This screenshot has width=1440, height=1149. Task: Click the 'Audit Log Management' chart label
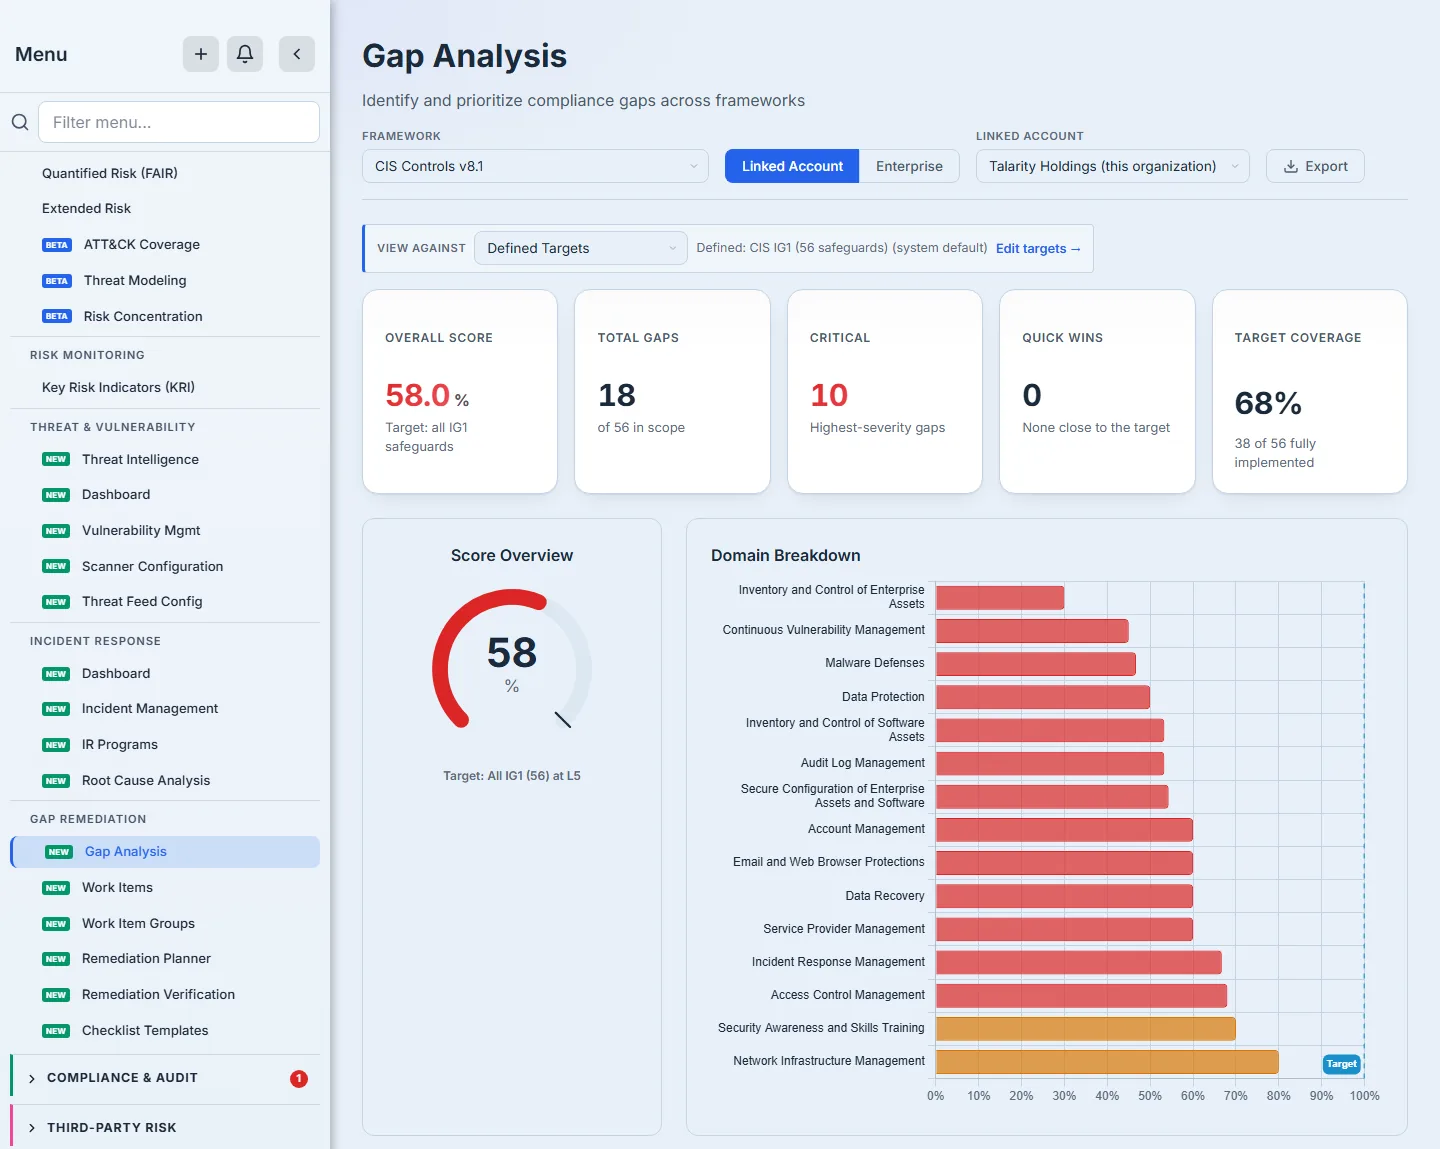pos(863,763)
